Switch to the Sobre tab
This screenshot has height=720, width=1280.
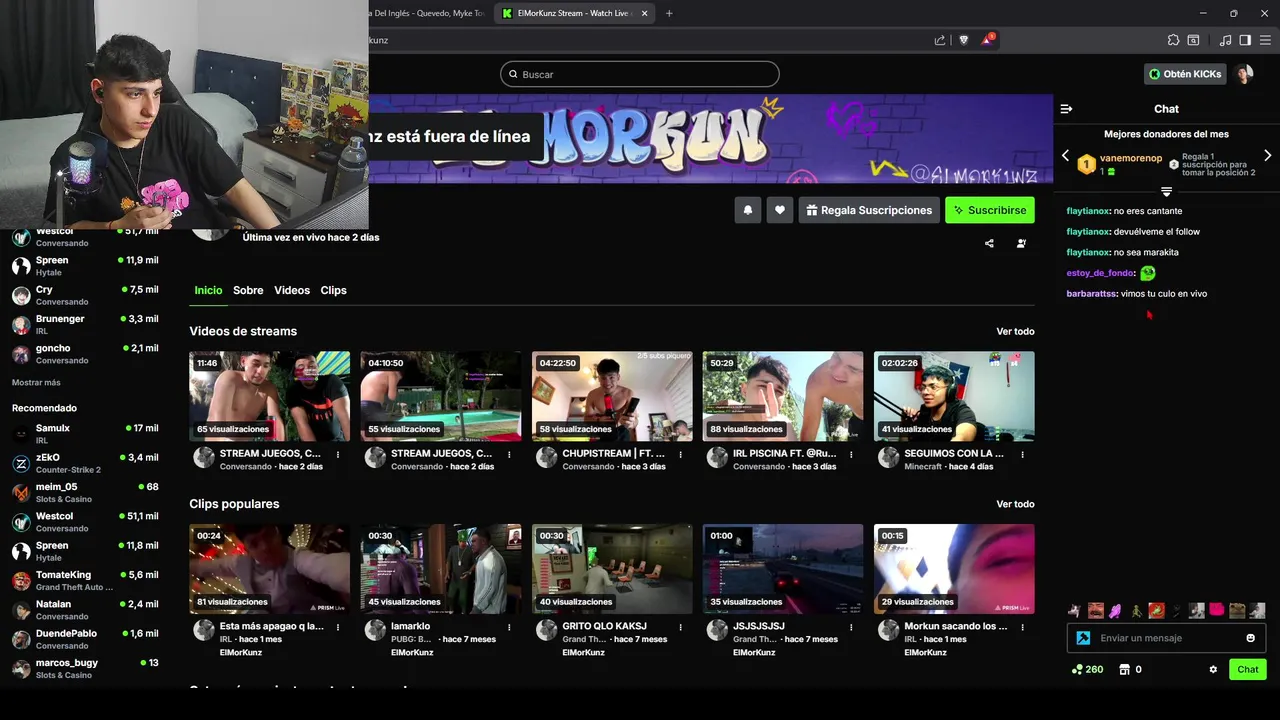248,290
